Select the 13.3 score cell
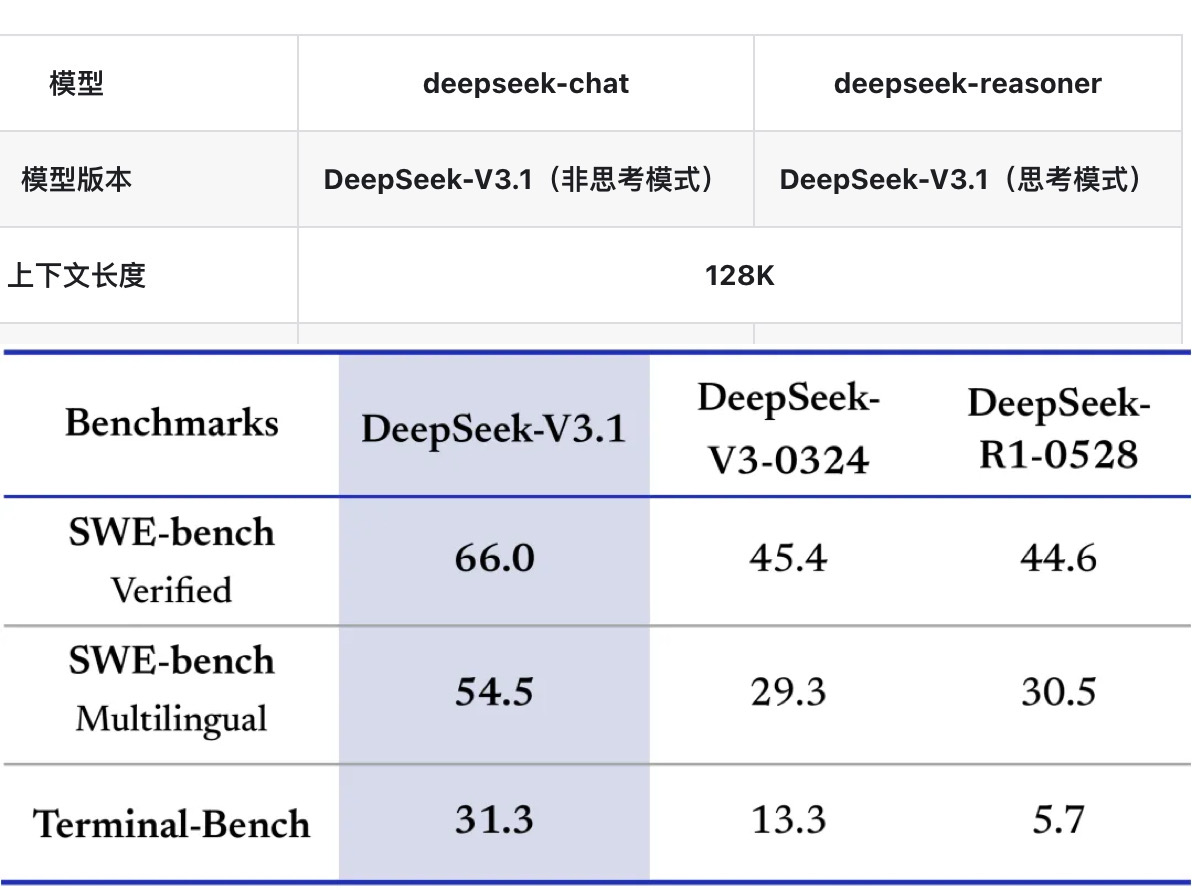Image resolution: width=1192 pixels, height=890 pixels. [788, 819]
